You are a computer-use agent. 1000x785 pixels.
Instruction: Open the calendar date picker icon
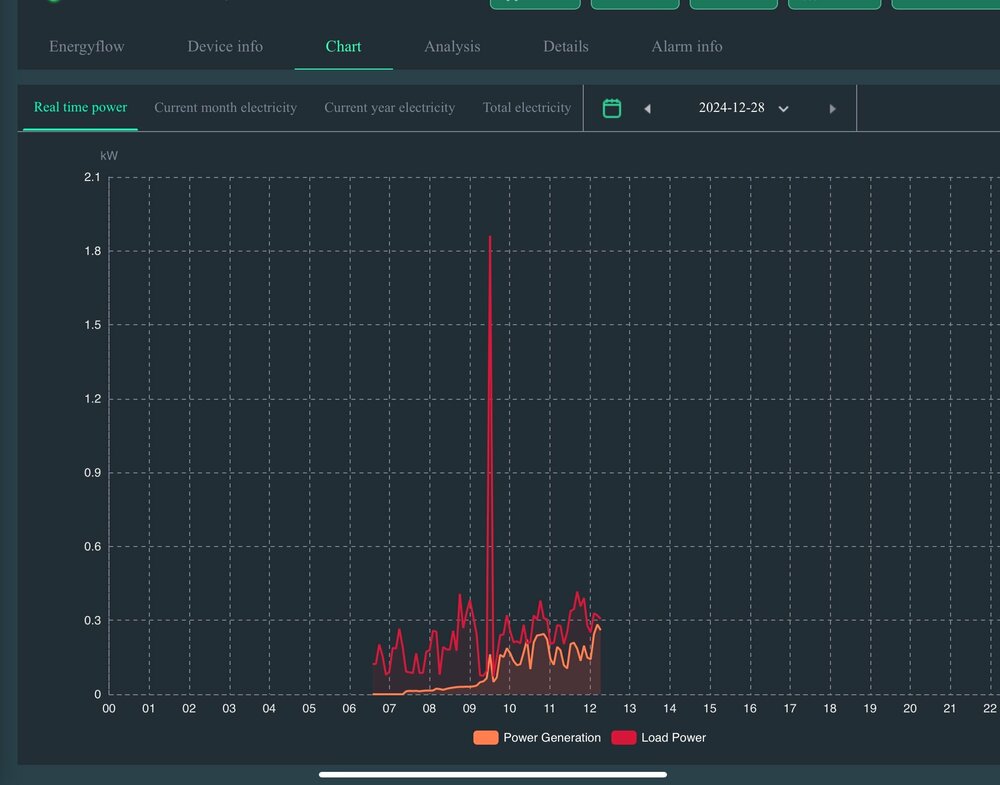click(x=612, y=108)
